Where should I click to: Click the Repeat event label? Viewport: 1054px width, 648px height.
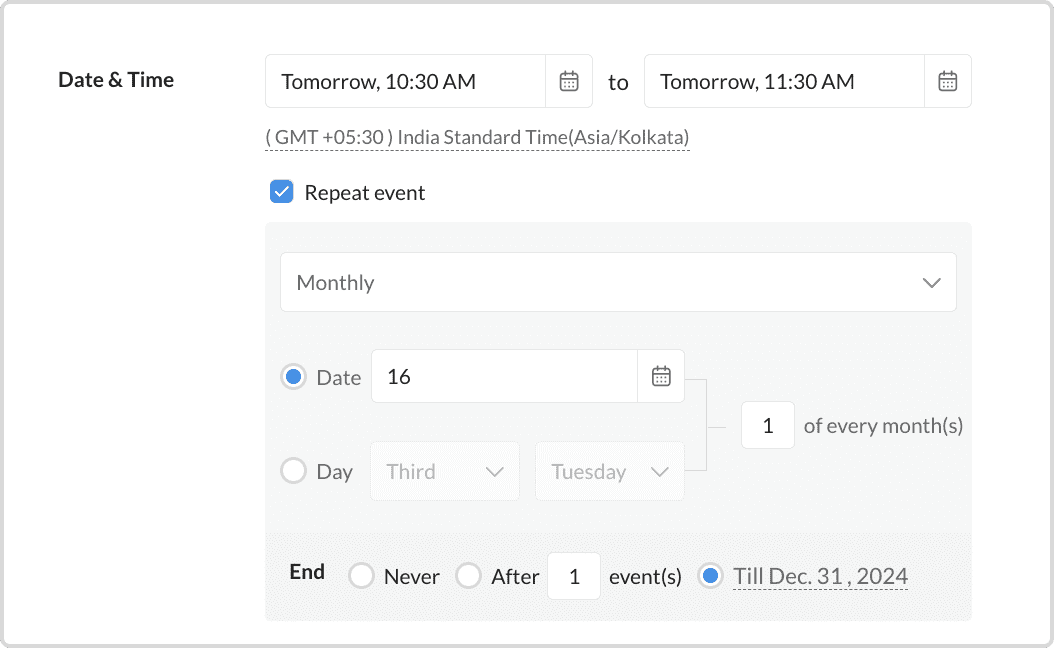365,193
